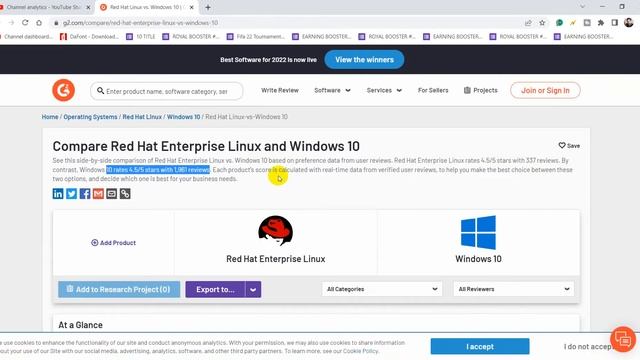Open the Export to dropdown arrow
The width and height of the screenshot is (640, 360).
(253, 289)
